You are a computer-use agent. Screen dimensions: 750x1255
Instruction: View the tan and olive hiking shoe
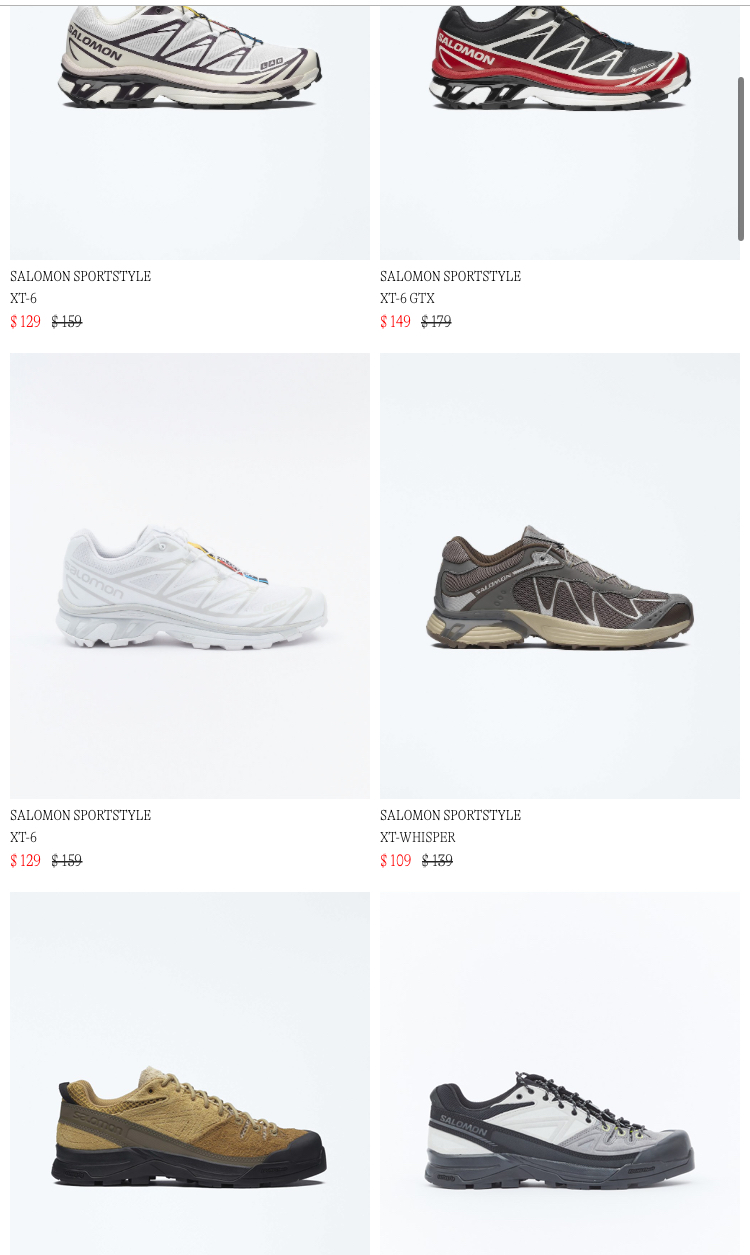pos(190,1073)
